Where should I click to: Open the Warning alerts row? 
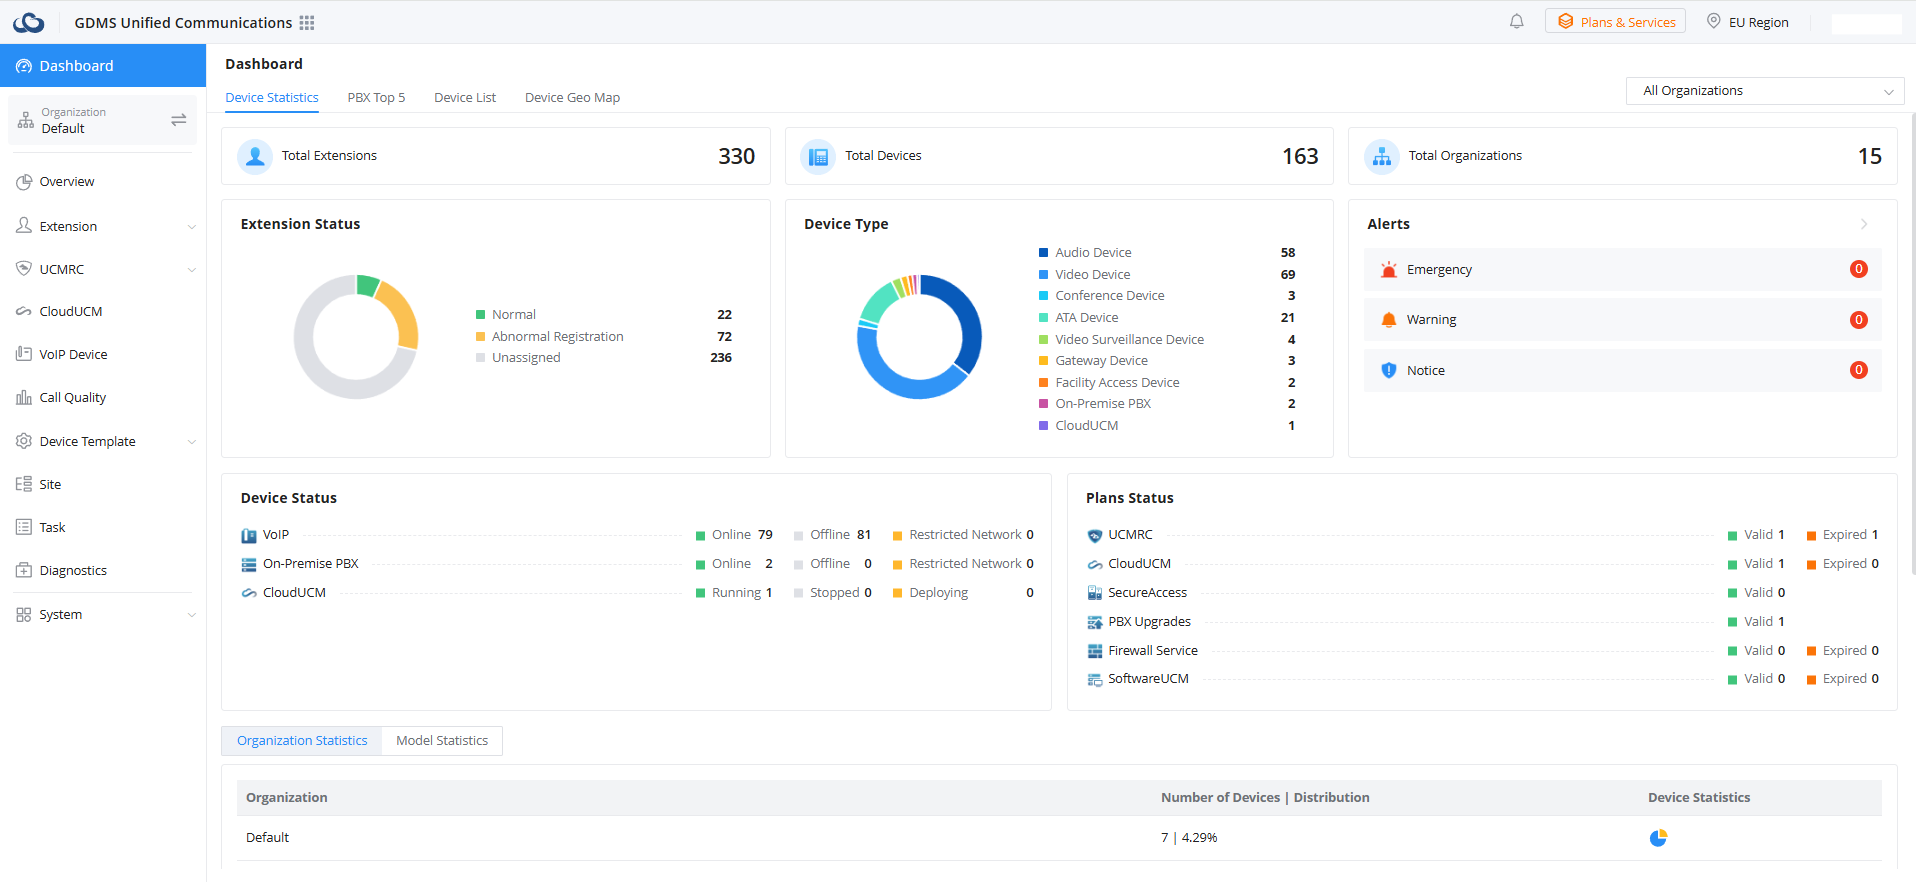[x=1622, y=320]
